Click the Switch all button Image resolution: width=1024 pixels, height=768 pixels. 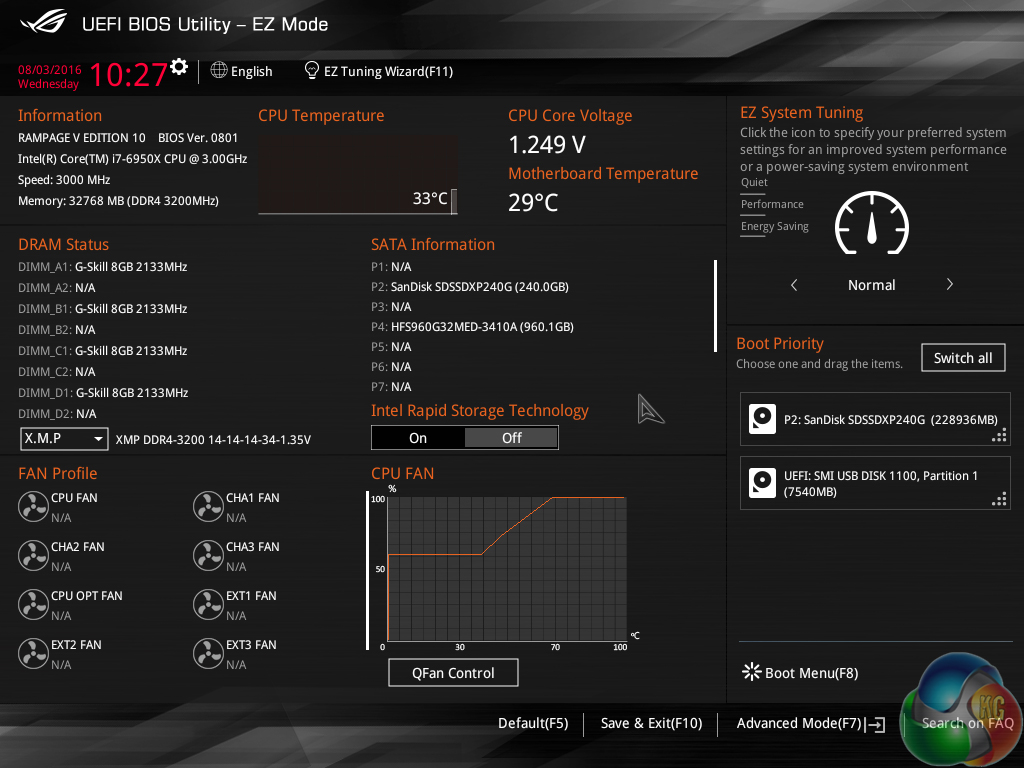(963, 358)
